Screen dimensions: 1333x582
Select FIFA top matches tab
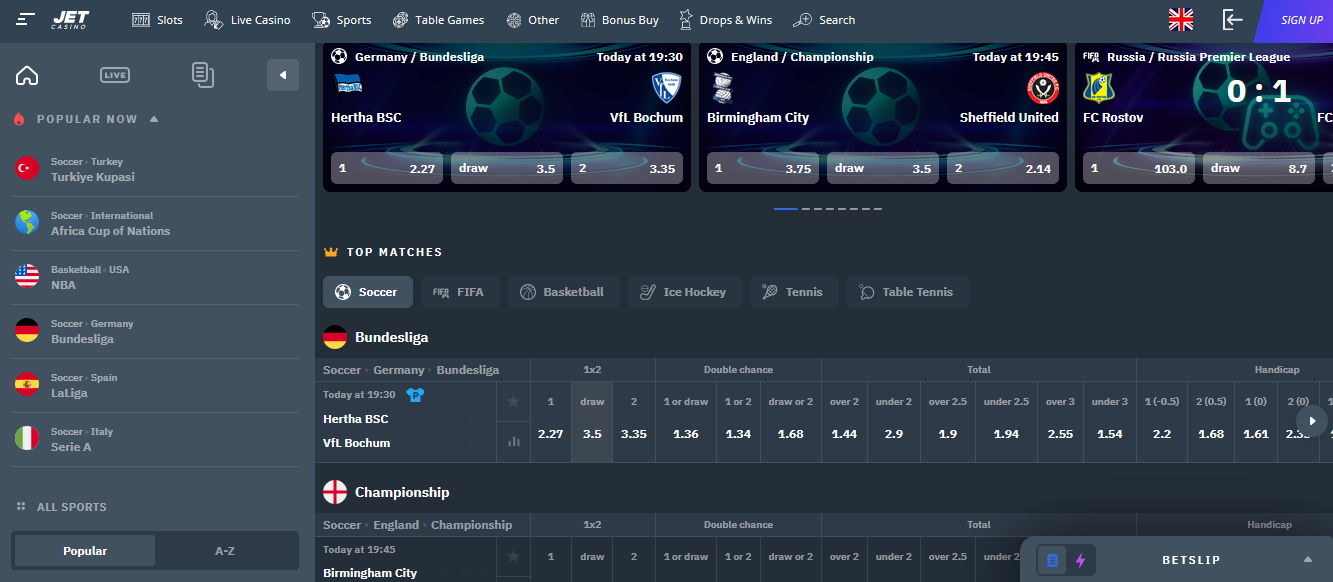[x=460, y=292]
